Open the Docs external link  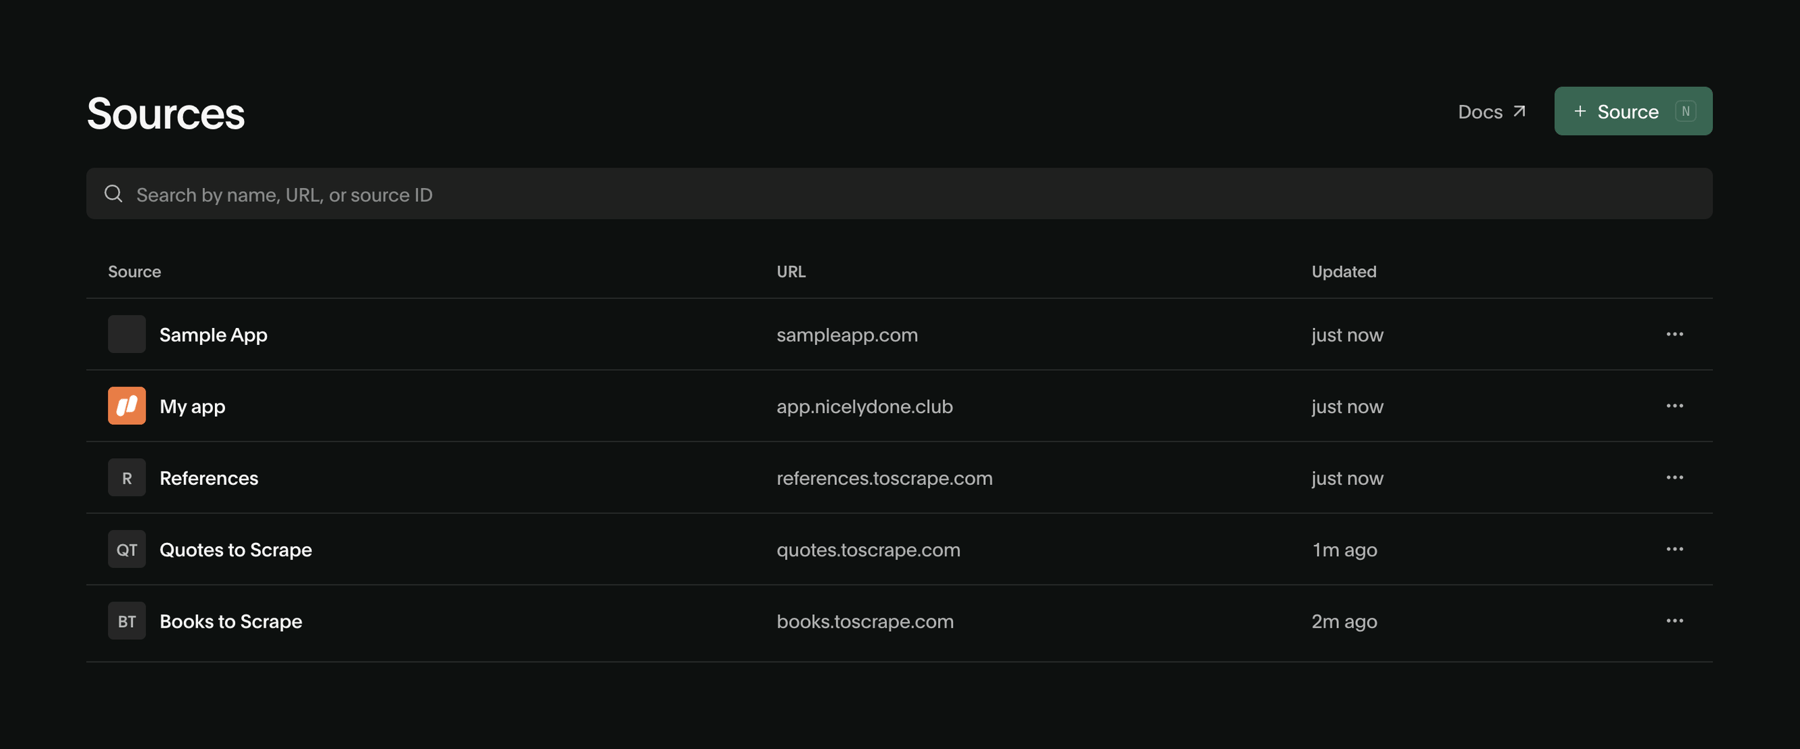click(1492, 112)
